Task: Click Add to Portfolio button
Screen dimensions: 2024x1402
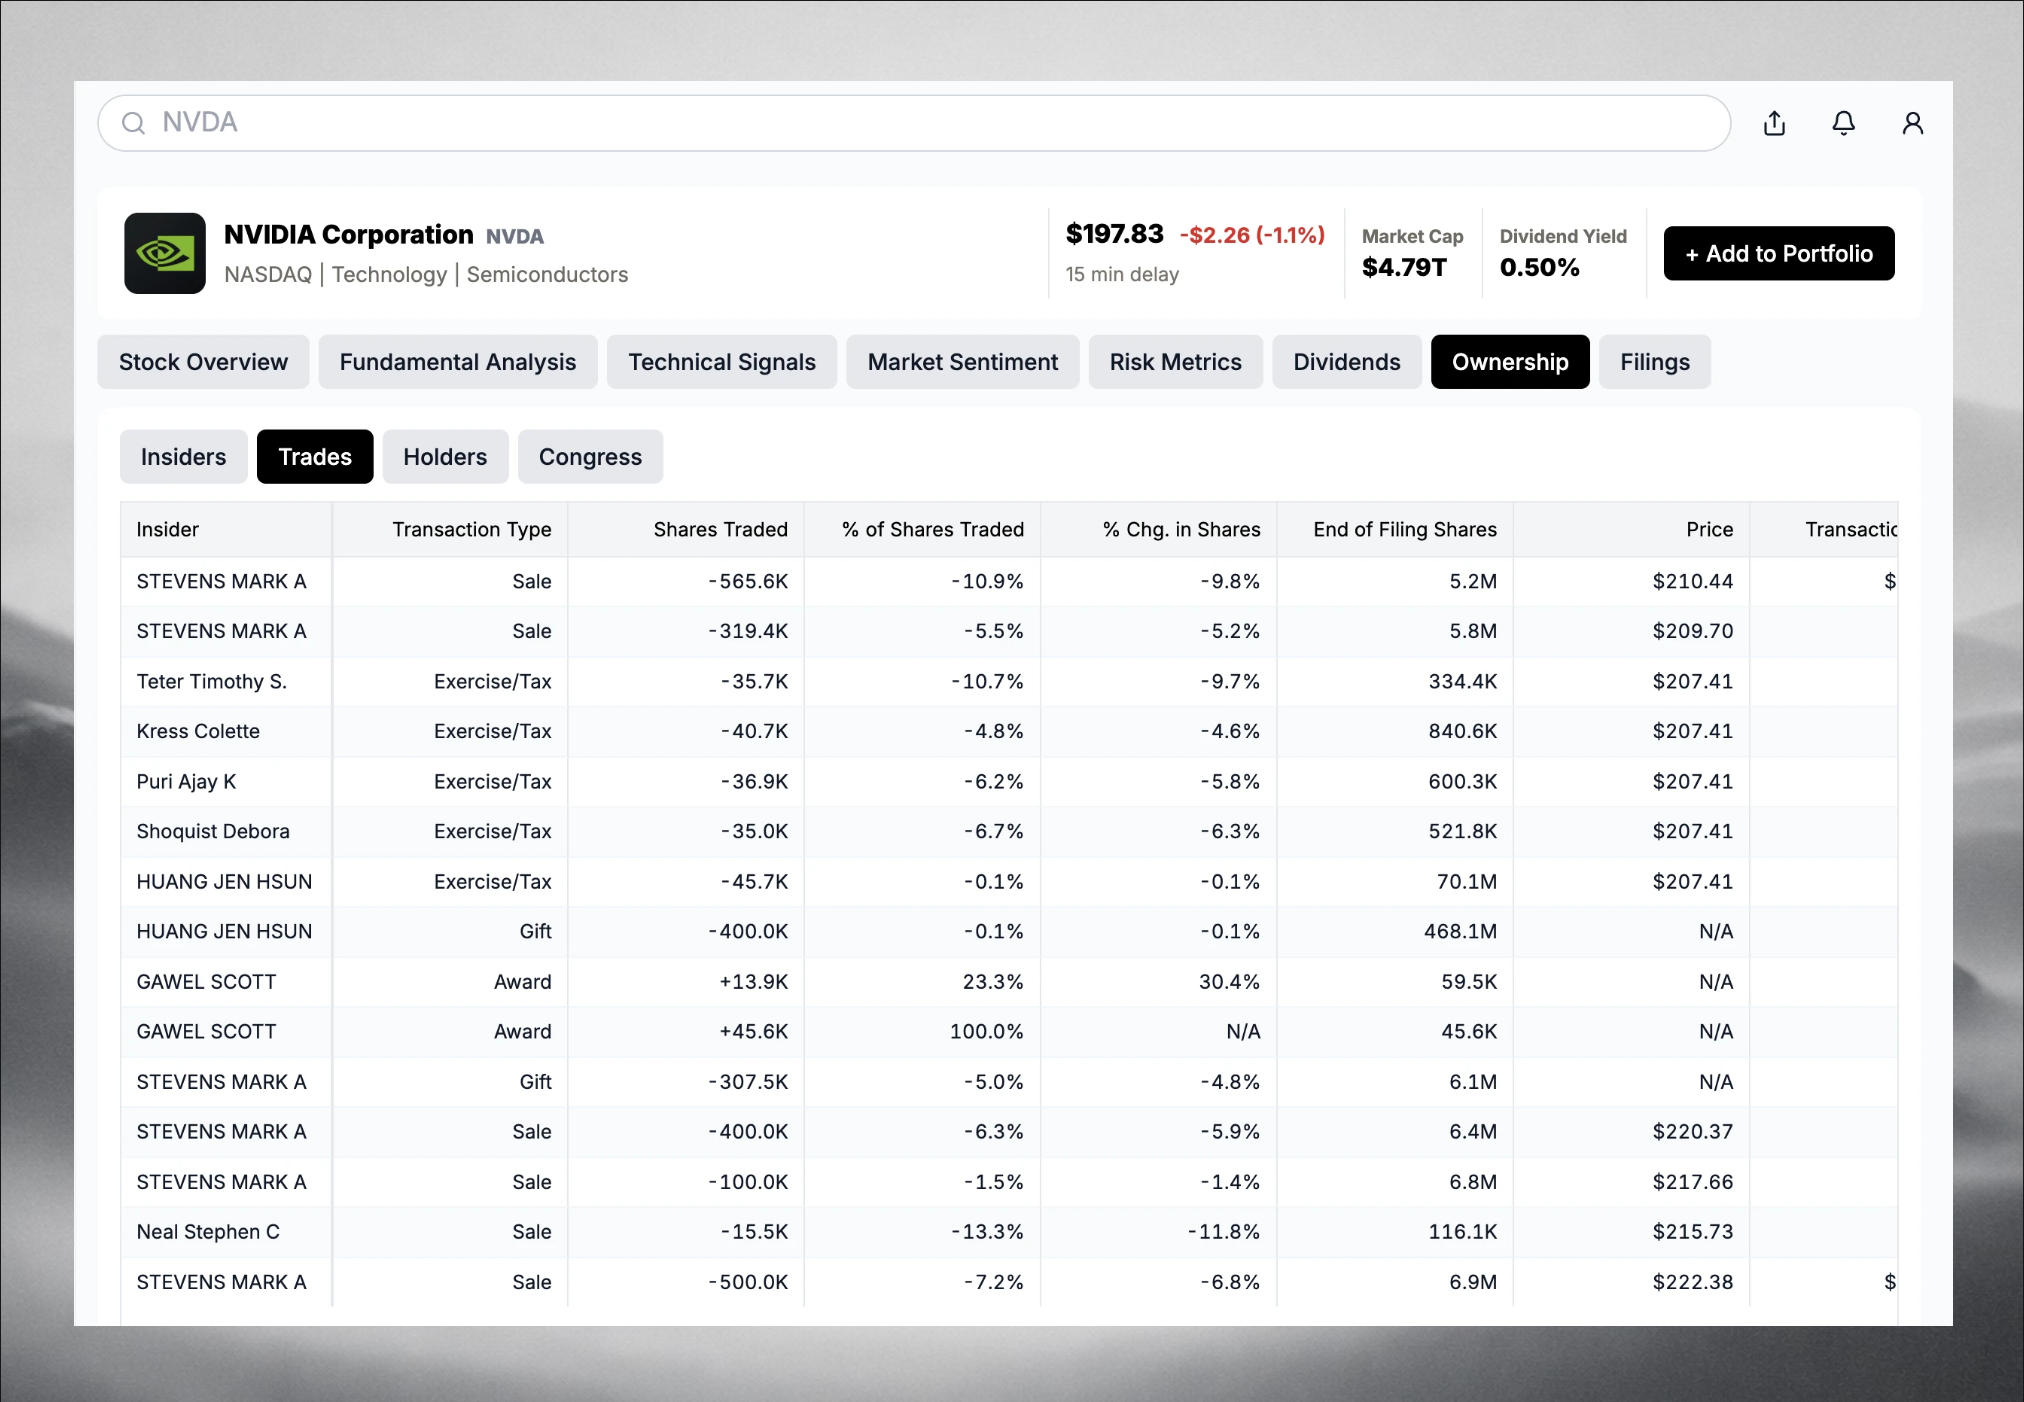Action: click(x=1779, y=253)
